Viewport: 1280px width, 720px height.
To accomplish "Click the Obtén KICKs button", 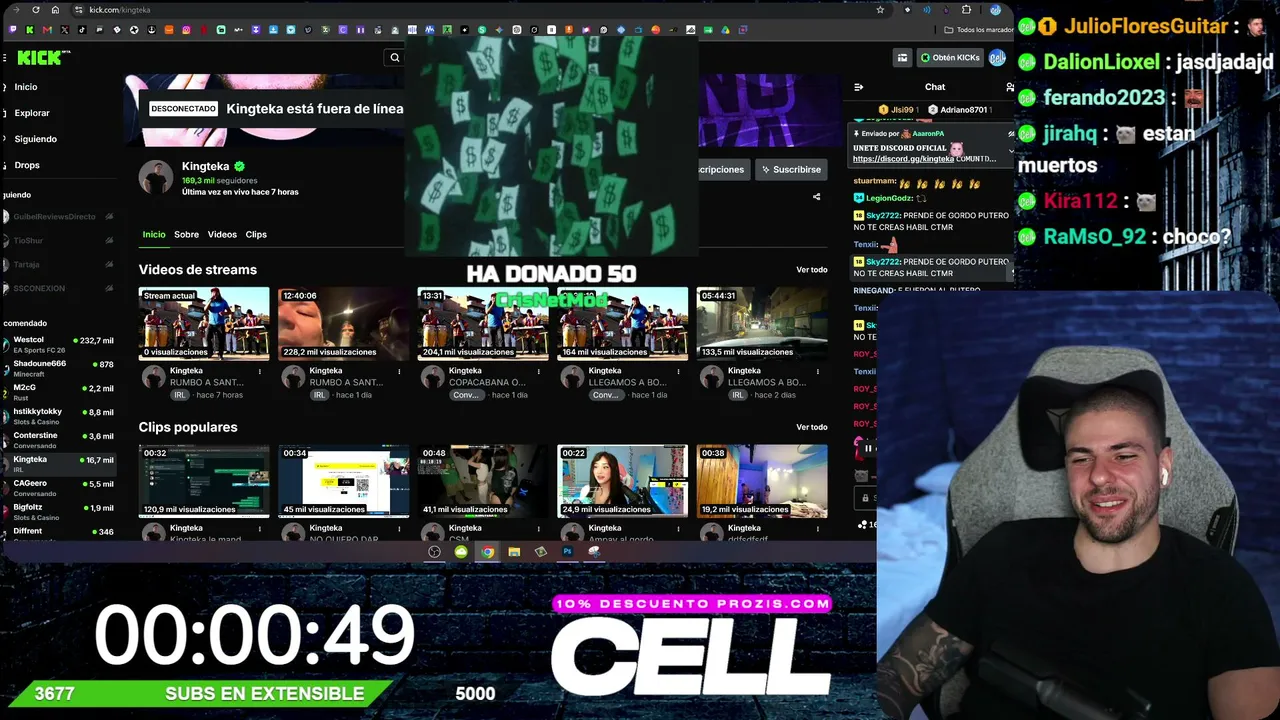I will point(951,58).
